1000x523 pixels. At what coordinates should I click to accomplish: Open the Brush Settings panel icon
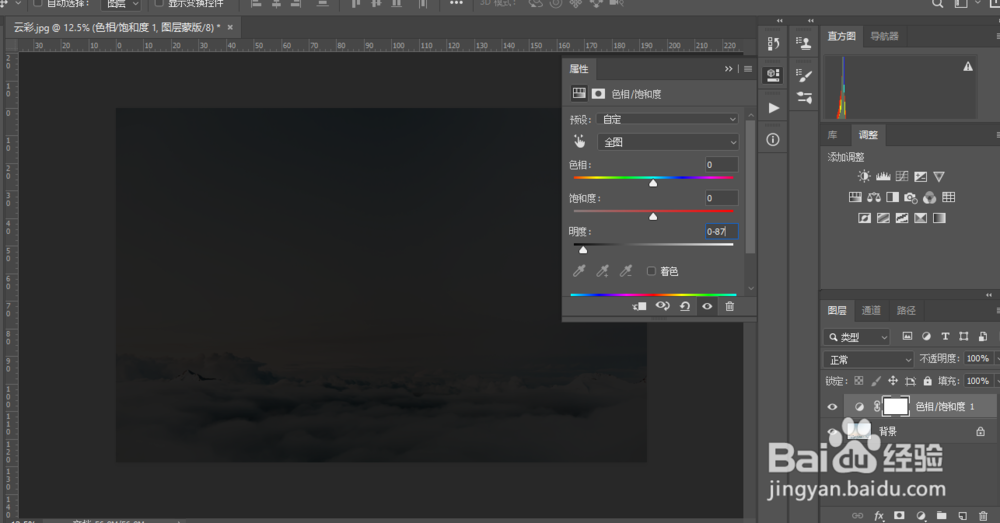point(804,75)
